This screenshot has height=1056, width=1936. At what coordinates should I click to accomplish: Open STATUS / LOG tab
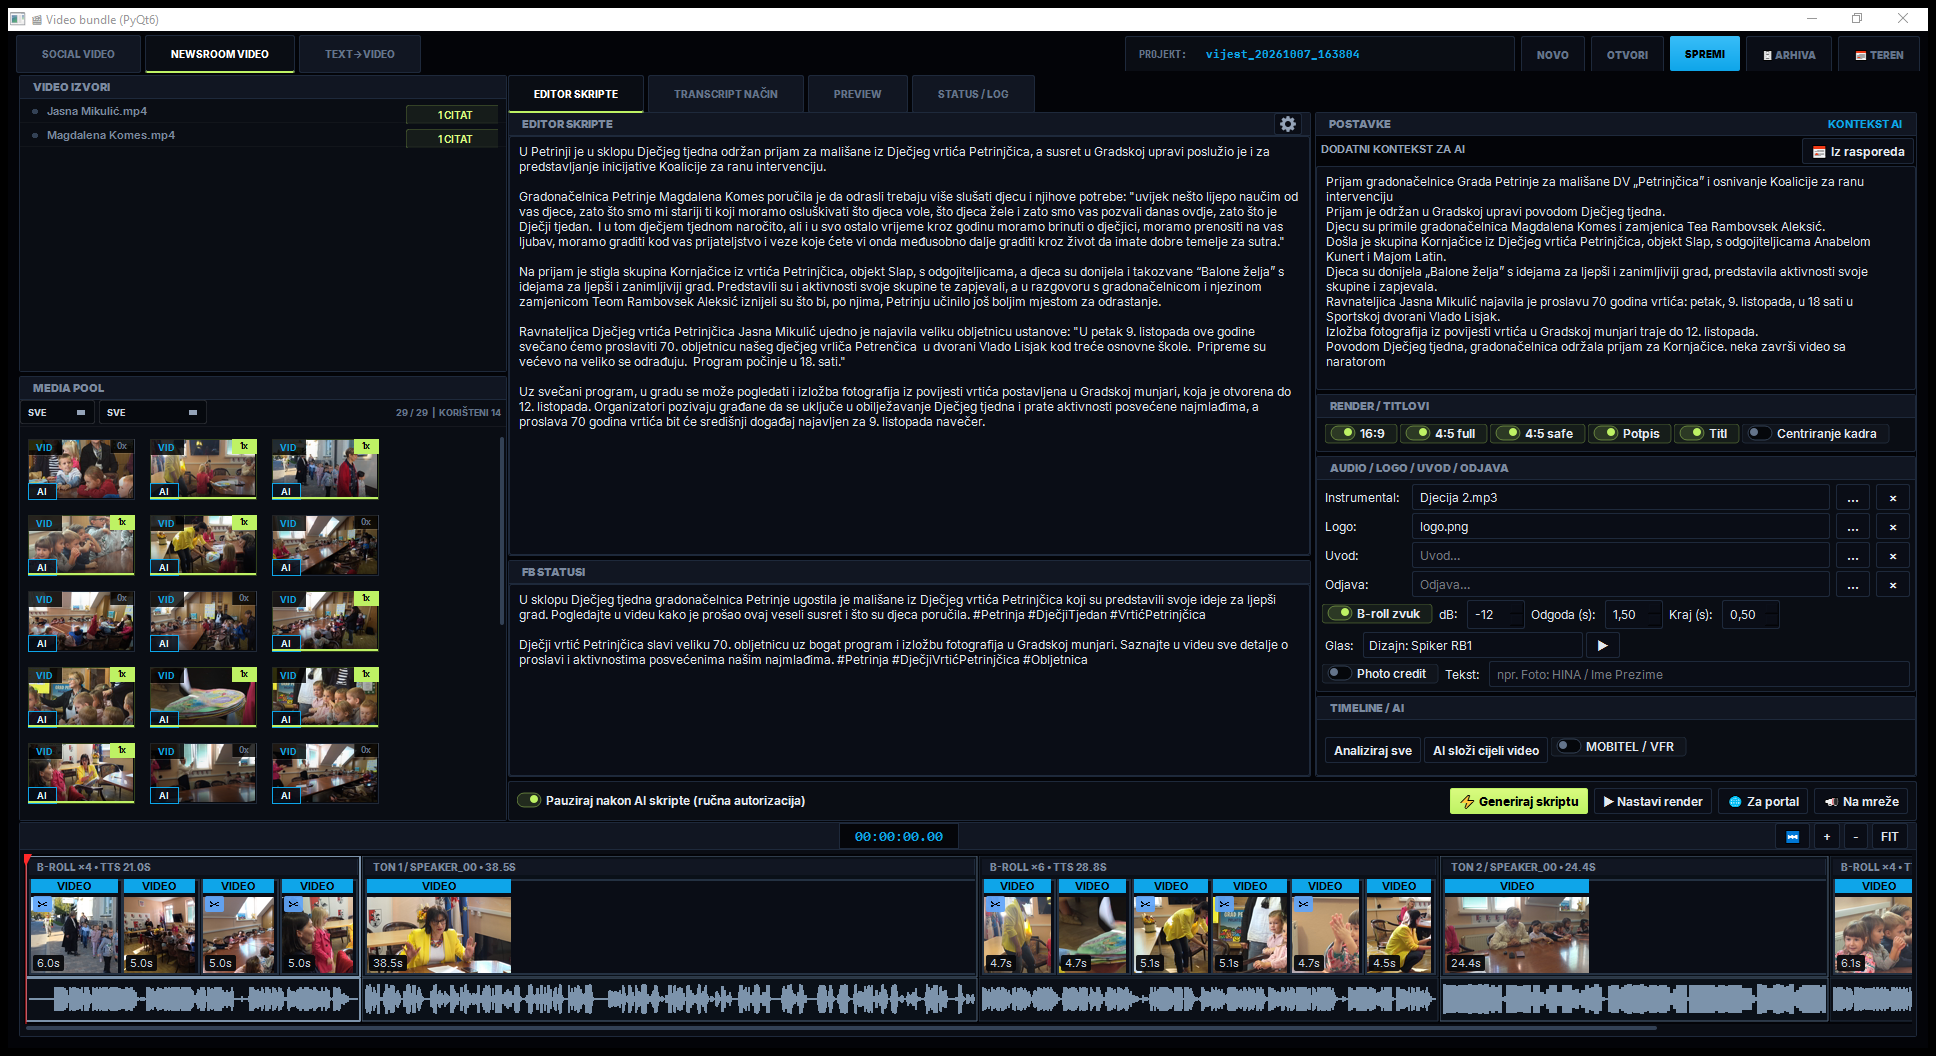pos(973,94)
